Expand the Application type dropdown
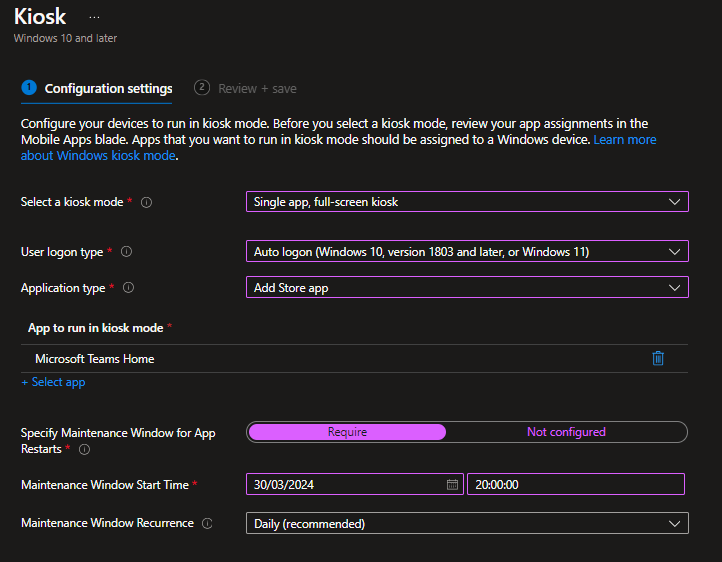 point(467,288)
